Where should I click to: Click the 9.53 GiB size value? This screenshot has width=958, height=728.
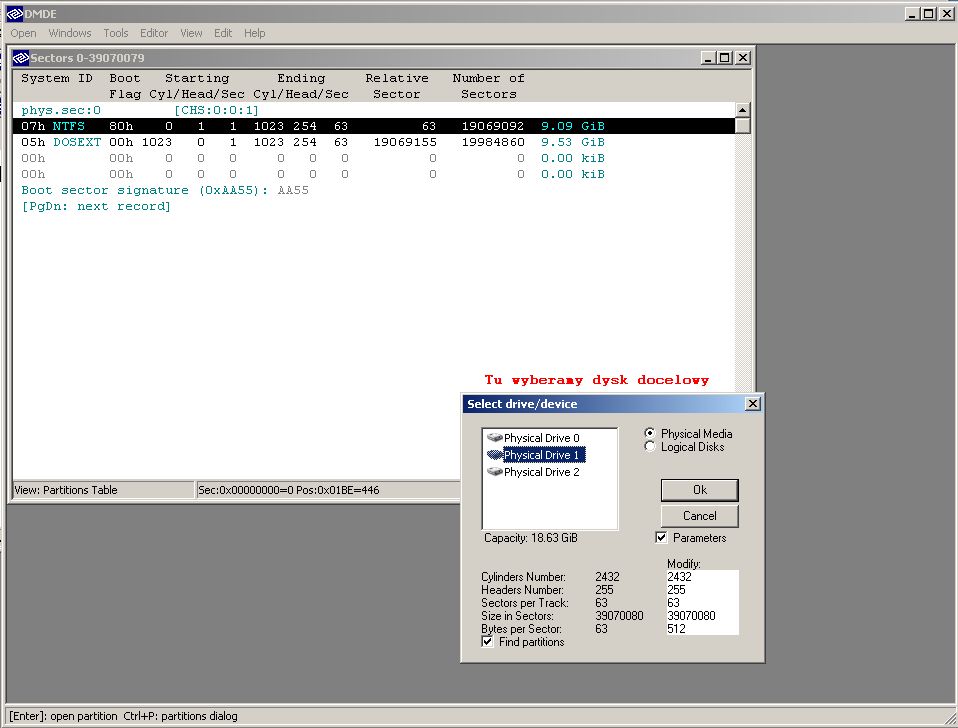click(x=572, y=142)
